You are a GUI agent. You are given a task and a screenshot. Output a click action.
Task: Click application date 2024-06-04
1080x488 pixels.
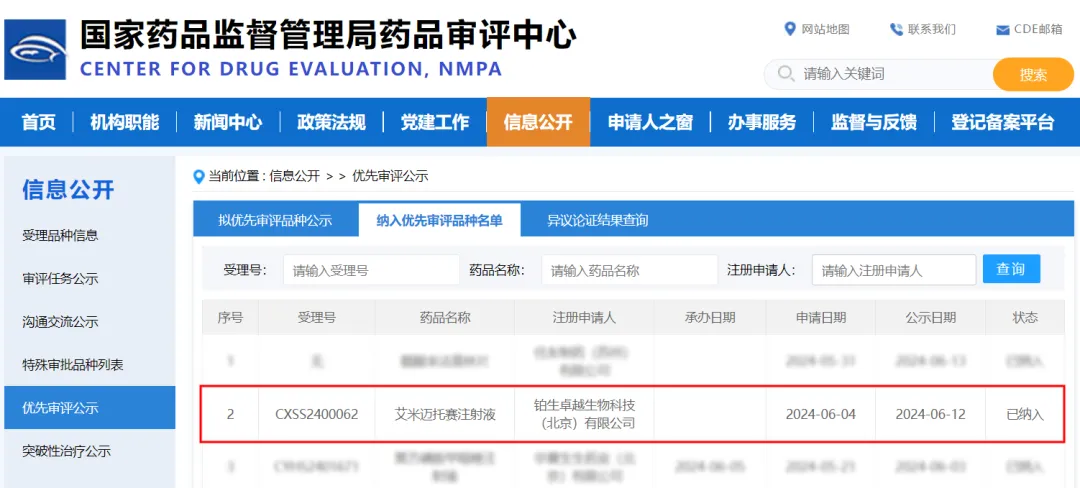coord(820,414)
